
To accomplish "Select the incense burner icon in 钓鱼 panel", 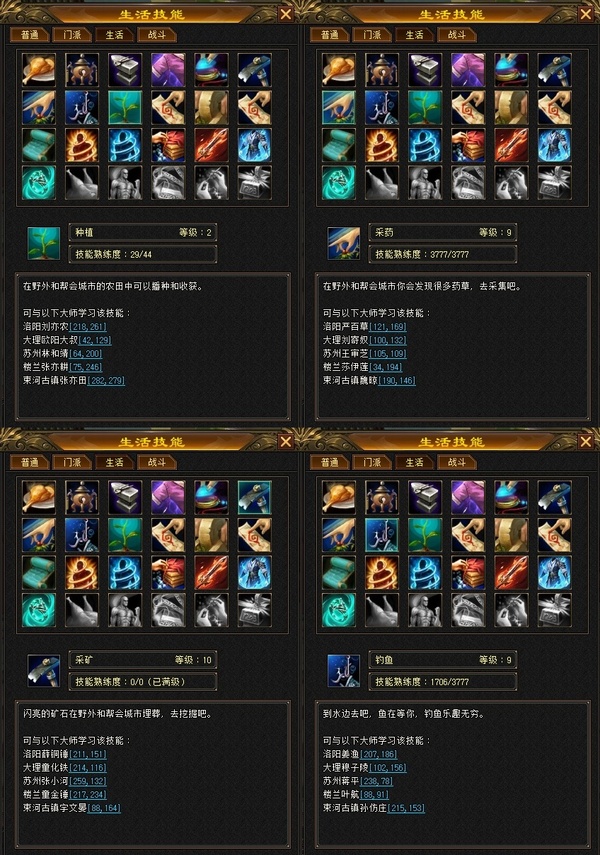I will pyautogui.click(x=382, y=497).
